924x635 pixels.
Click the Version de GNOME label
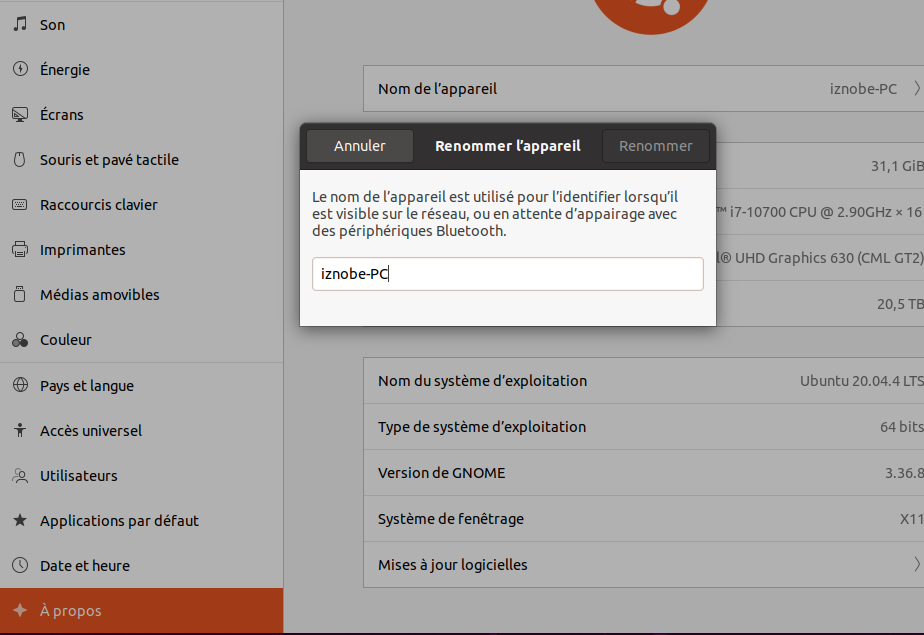tap(441, 473)
